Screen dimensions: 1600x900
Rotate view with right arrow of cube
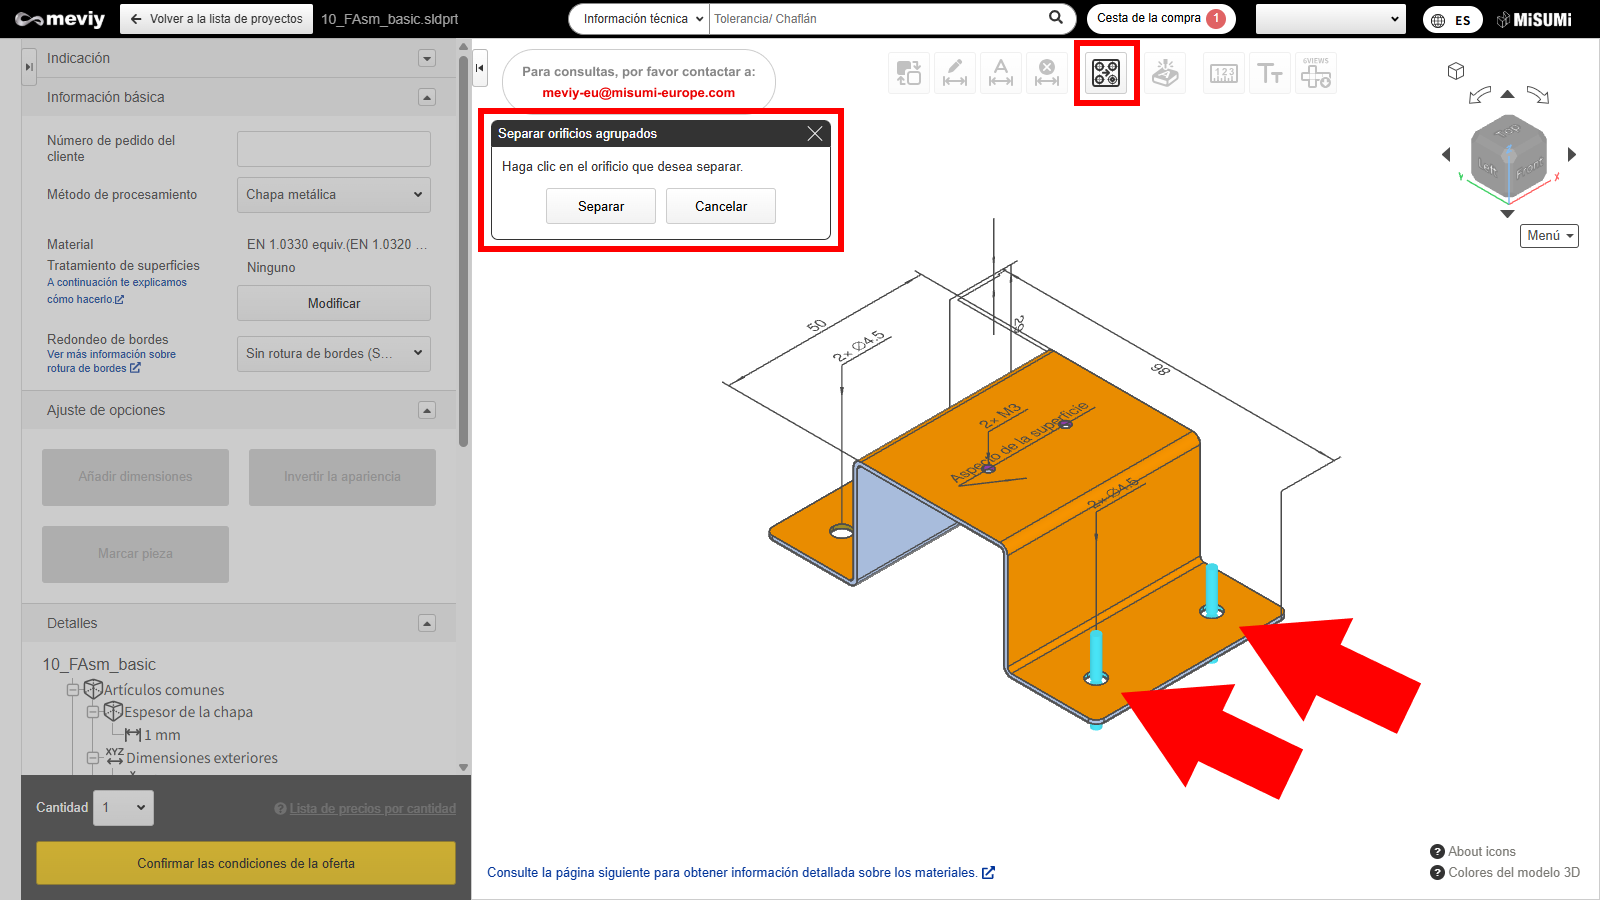tap(1572, 154)
